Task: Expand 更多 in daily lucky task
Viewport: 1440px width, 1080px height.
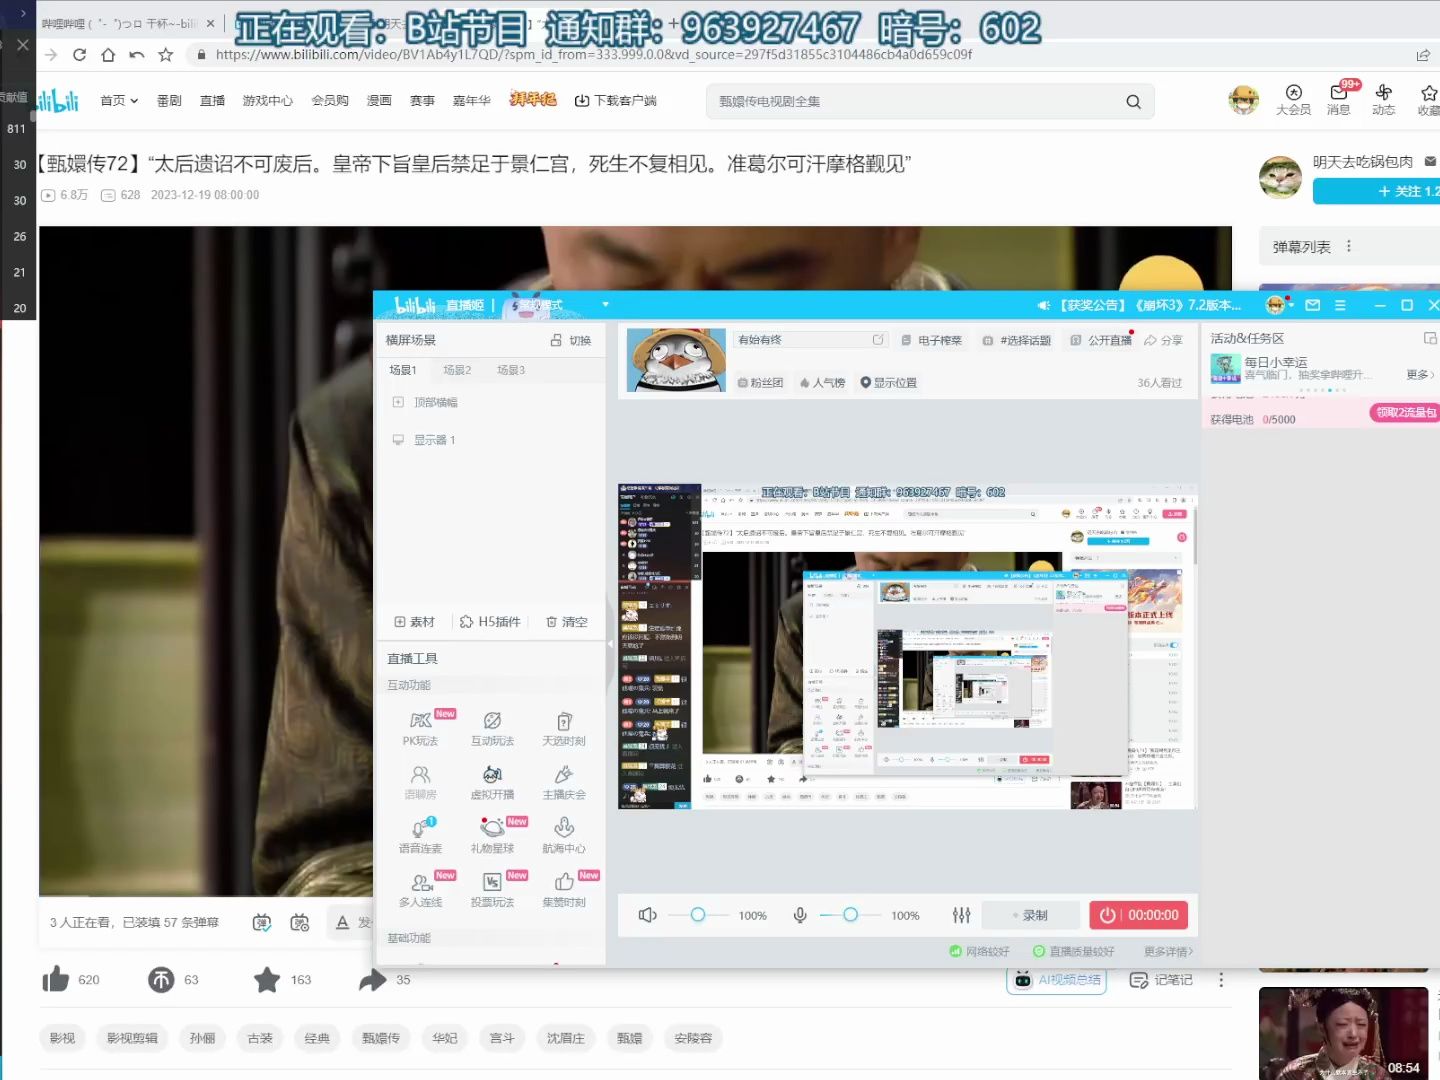Action: 1420,375
